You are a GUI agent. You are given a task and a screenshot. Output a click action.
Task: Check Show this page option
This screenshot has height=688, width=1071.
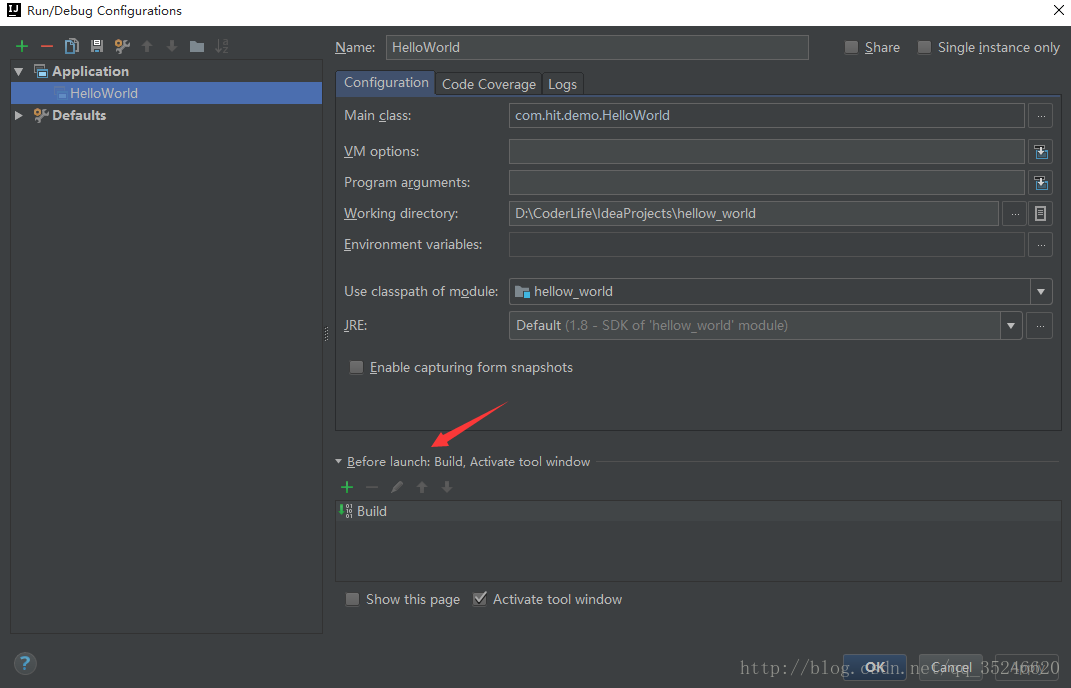click(352, 599)
